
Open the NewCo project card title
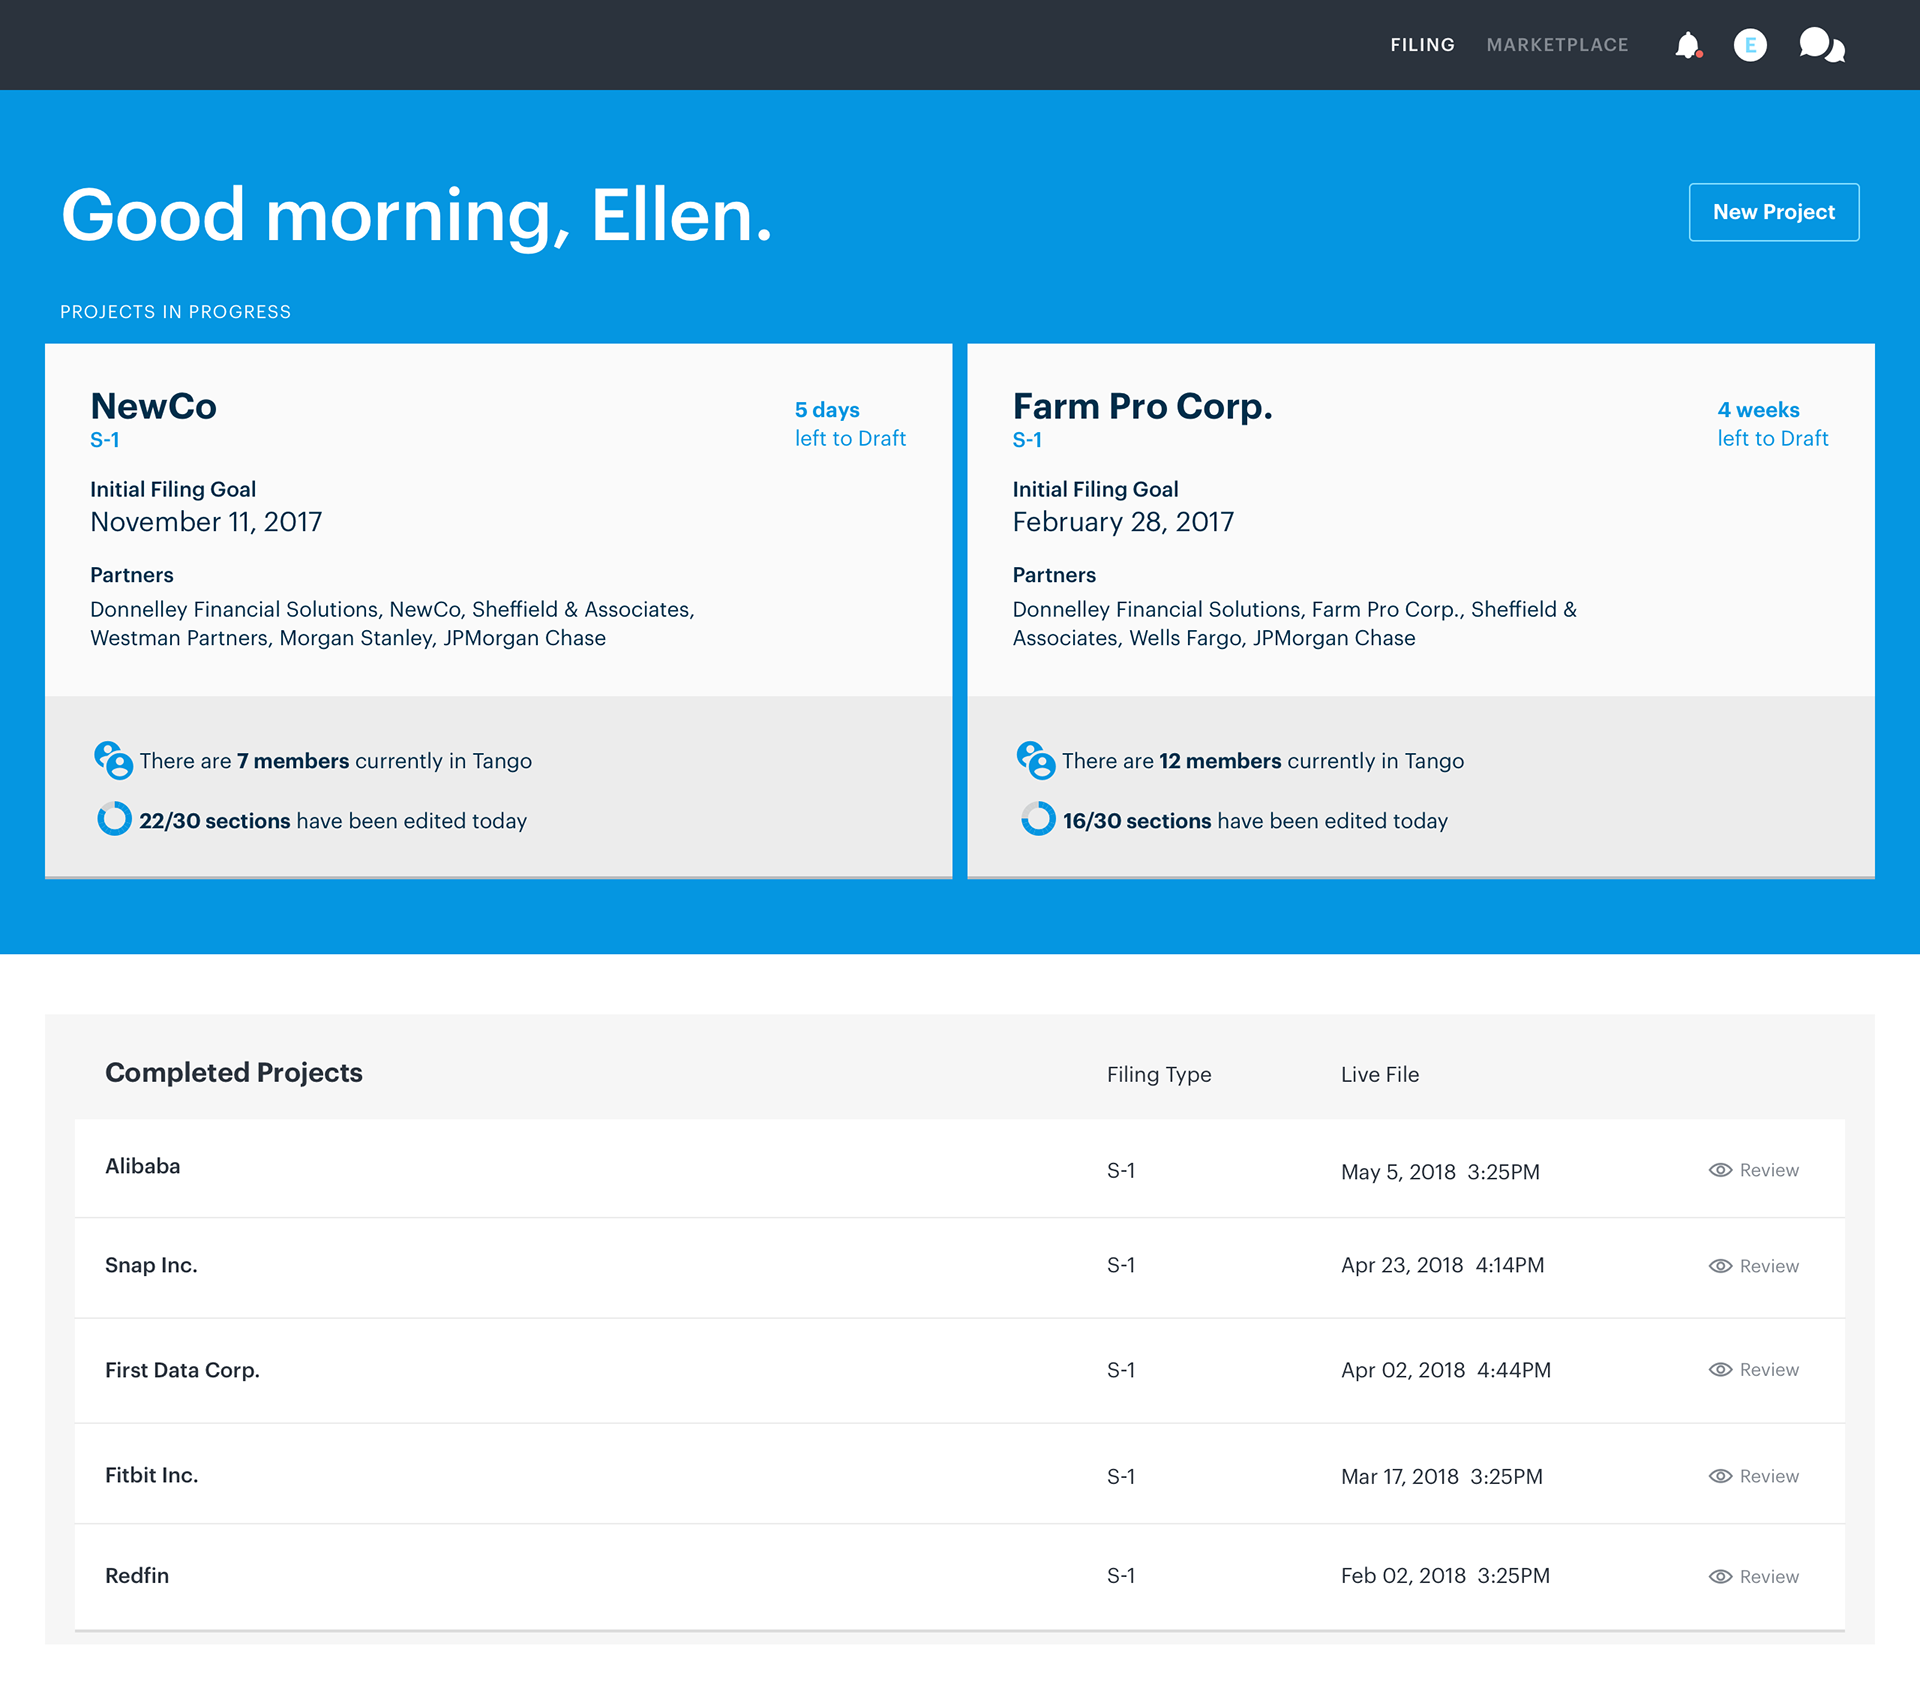pos(153,406)
